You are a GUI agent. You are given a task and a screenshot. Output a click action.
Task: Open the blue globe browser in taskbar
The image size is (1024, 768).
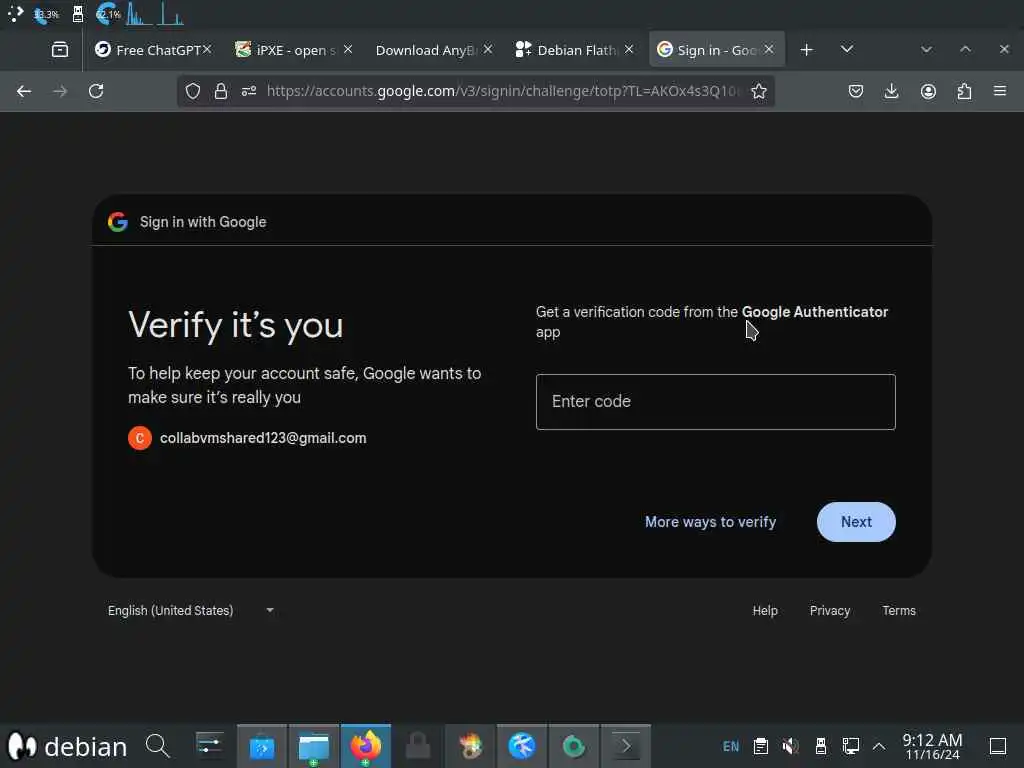[x=522, y=746]
